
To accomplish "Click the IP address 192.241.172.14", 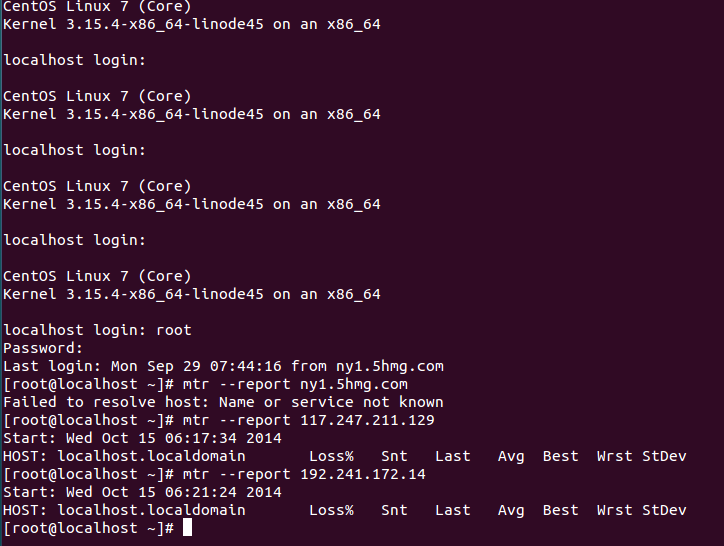I will (363, 474).
